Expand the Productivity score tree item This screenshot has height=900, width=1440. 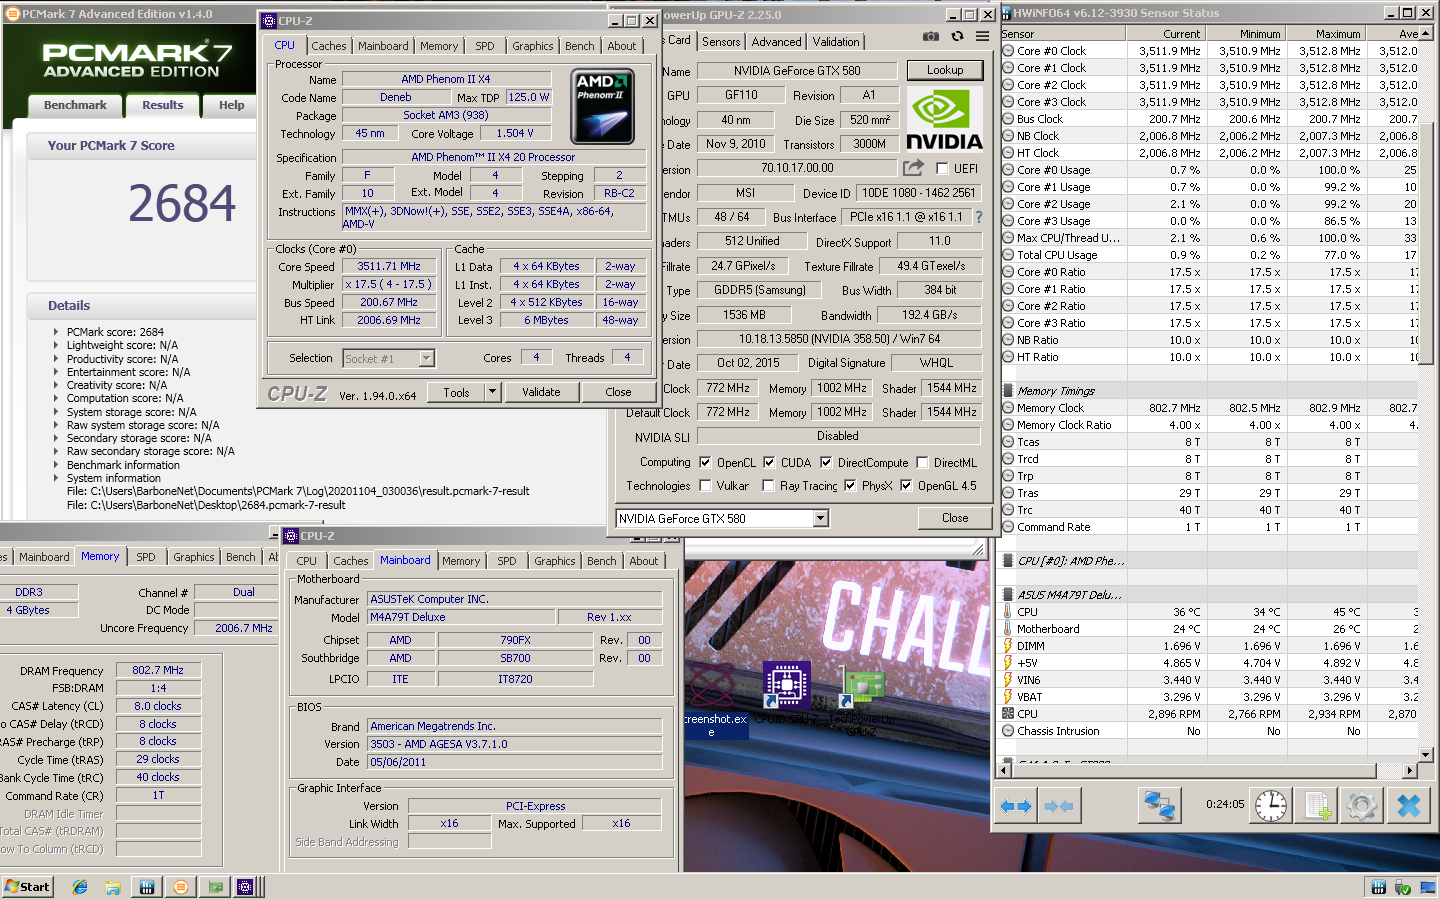click(56, 359)
